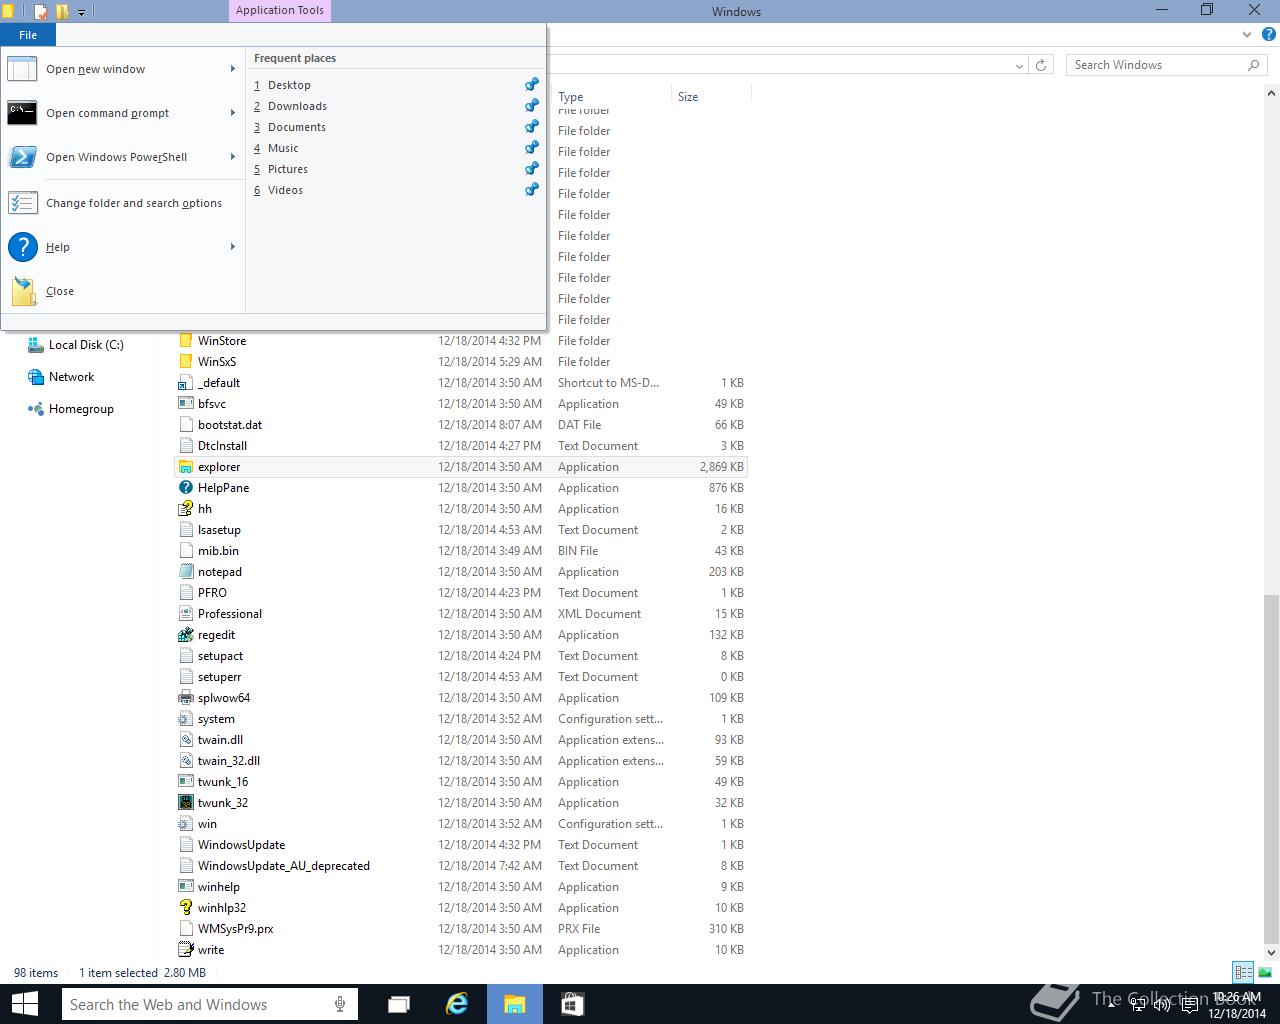Viewport: 1280px width, 1024px height.
Task: Open Store from taskbar
Action: point(572,1004)
